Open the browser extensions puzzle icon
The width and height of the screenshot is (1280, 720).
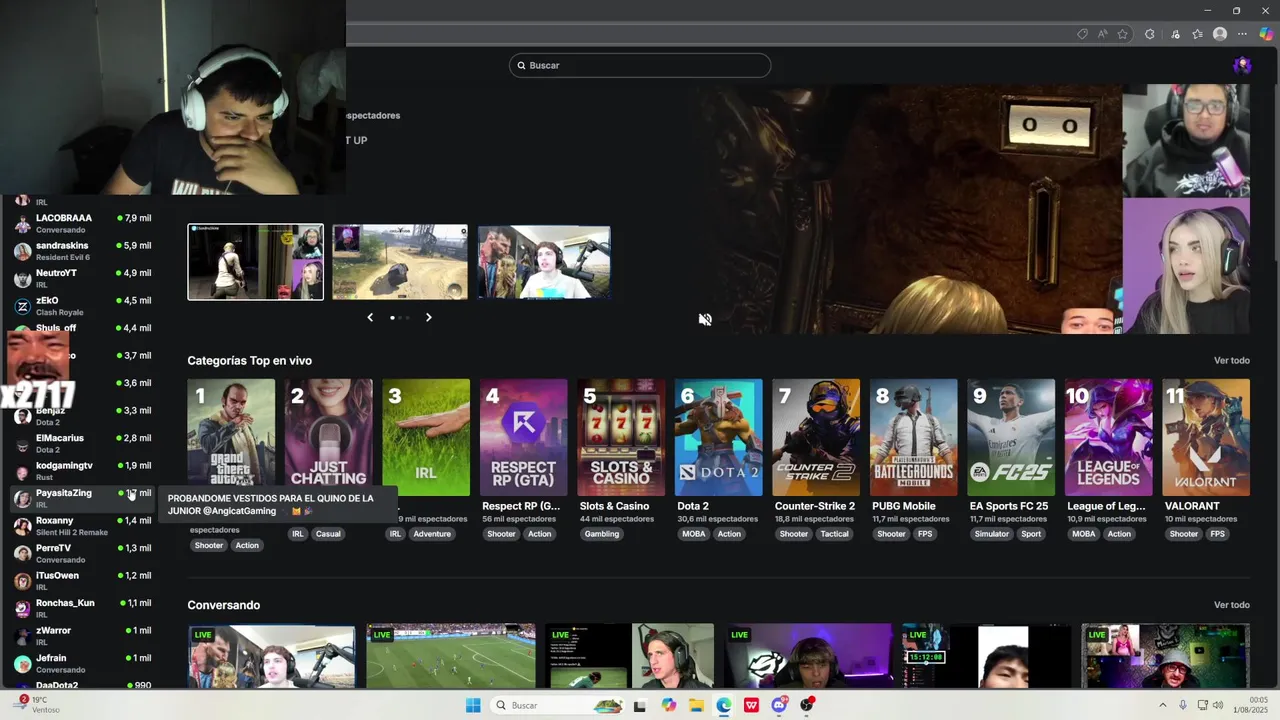[x=1150, y=34]
